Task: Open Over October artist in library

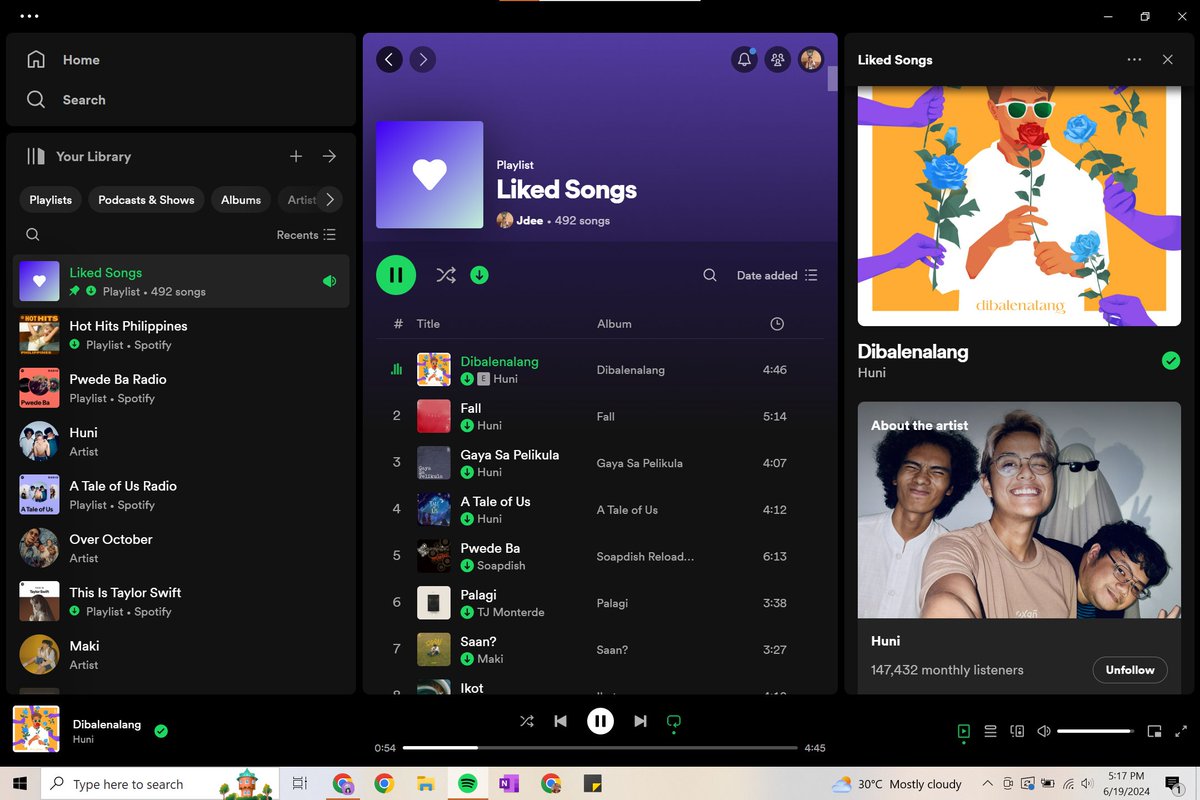Action: pyautogui.click(x=181, y=548)
